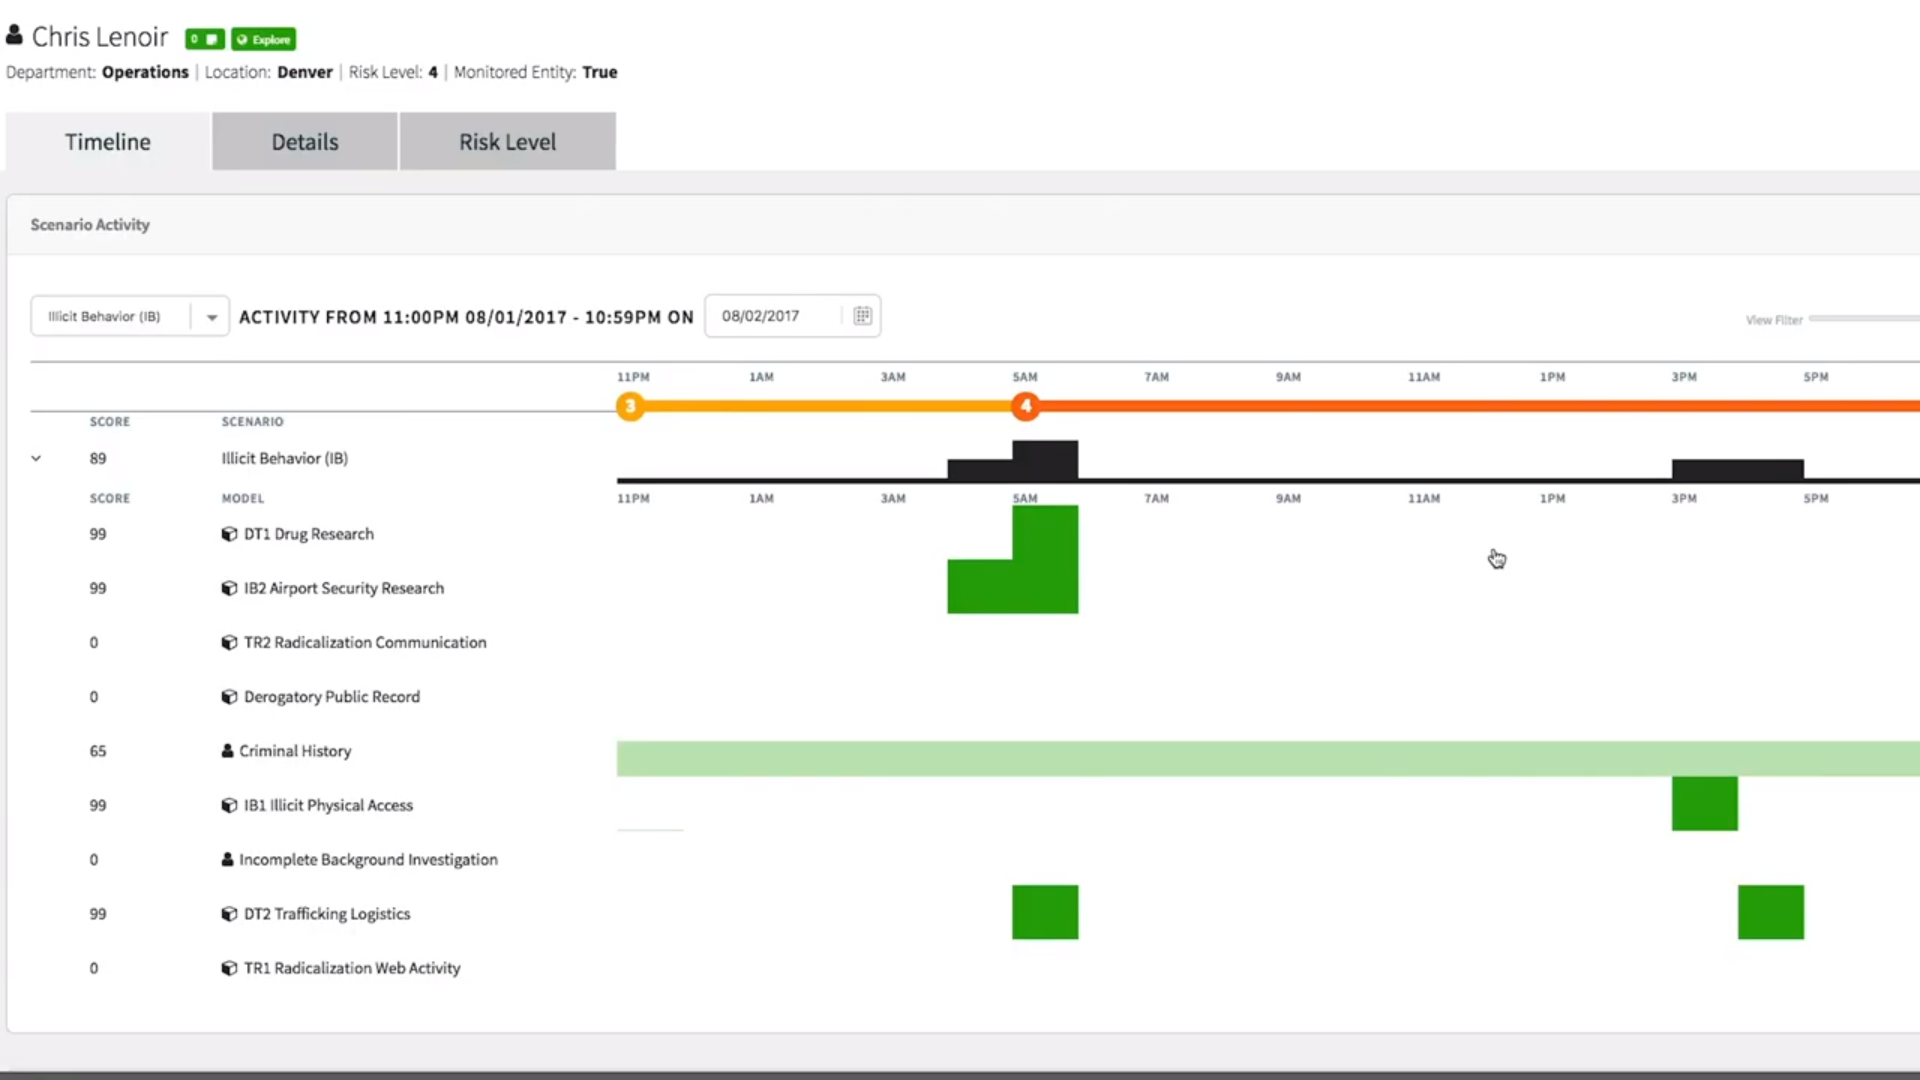Click the Explore button next to Chris Lenoir
The width and height of the screenshot is (1920, 1080).
point(263,39)
